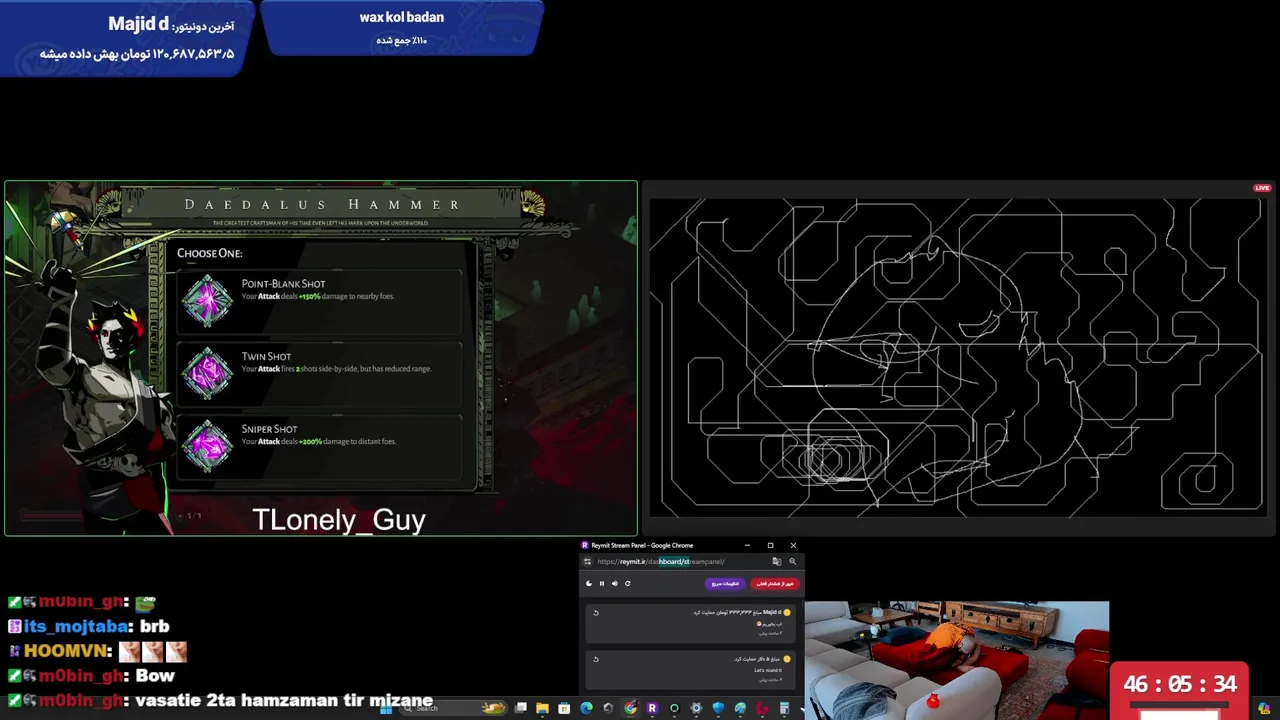Screen dimensions: 1280x720
Task: Open the Calculator icon in the taskbar
Action: (784, 708)
